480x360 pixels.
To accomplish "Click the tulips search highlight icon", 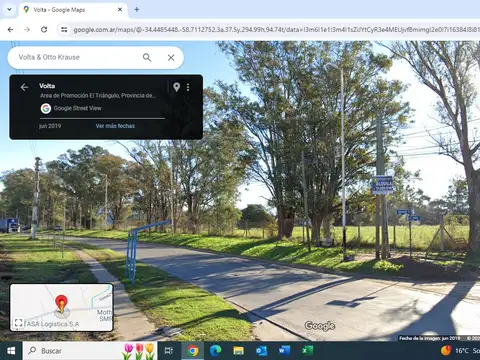I will pyautogui.click(x=139, y=351).
